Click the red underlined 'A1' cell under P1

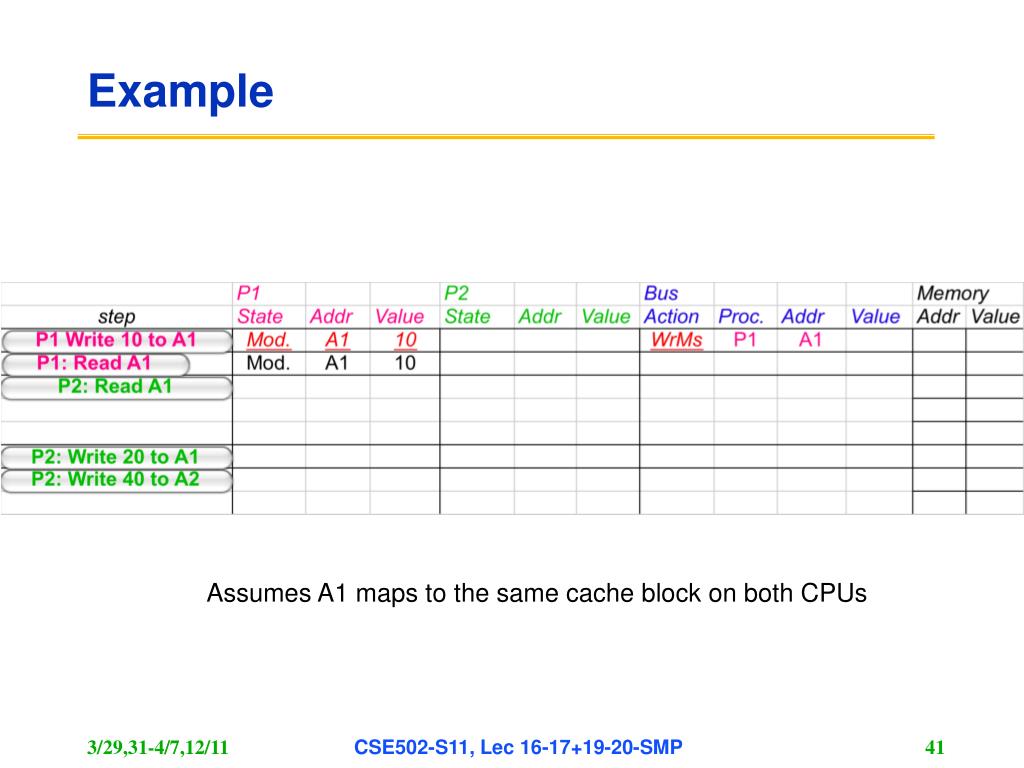click(337, 340)
